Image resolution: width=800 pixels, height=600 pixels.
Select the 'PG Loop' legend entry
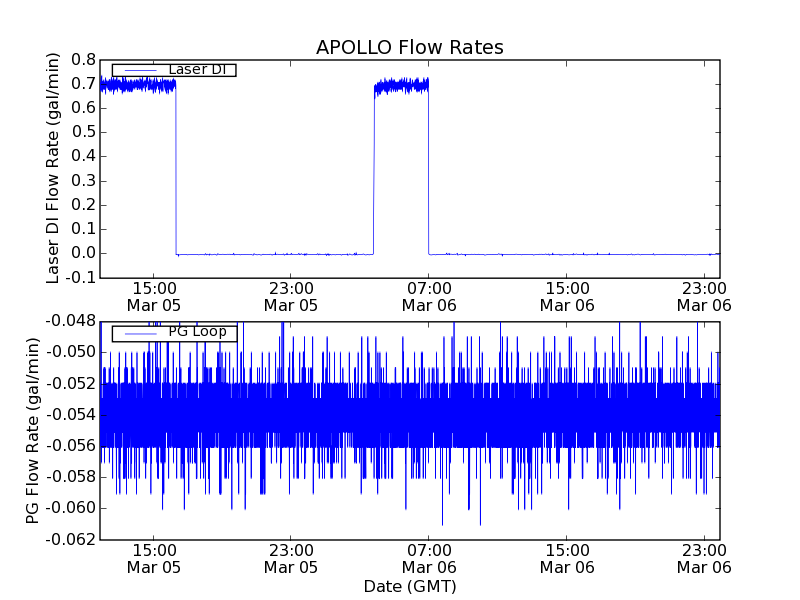point(174,333)
